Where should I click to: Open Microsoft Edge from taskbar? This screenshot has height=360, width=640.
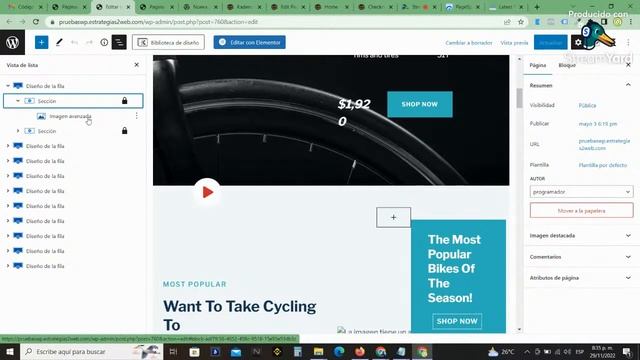pyautogui.click(x=339, y=351)
